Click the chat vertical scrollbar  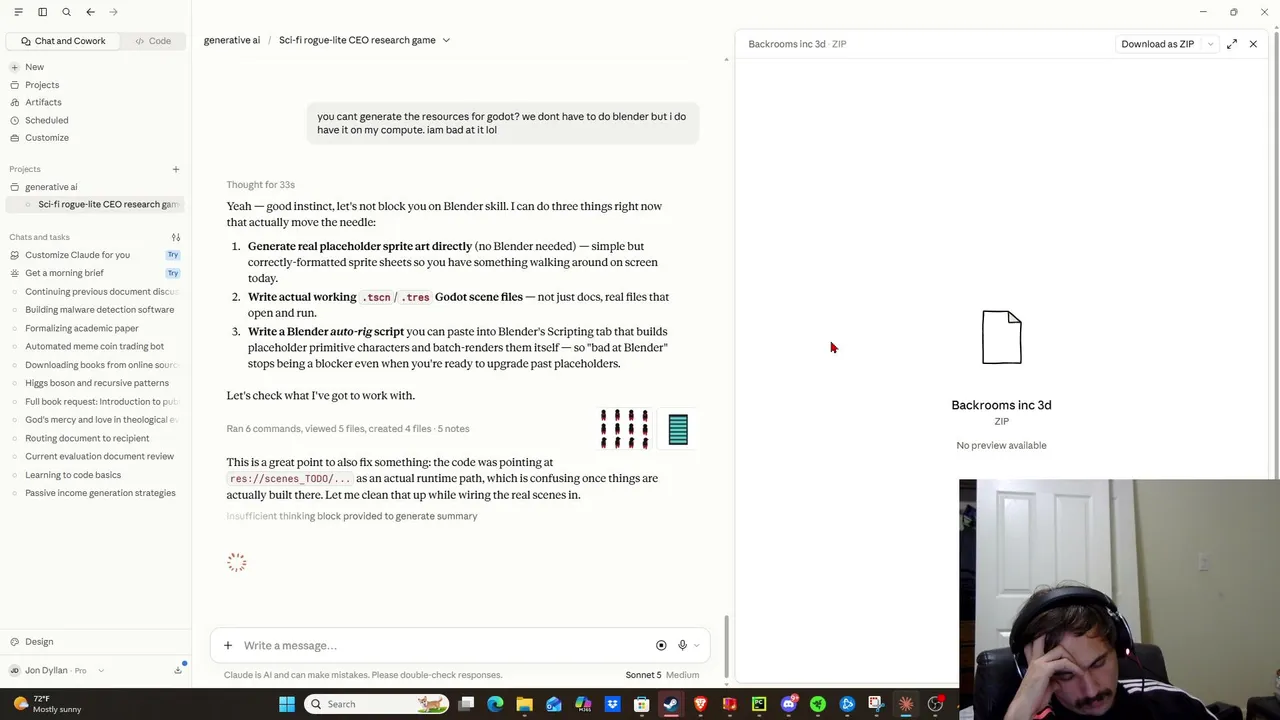point(727,645)
